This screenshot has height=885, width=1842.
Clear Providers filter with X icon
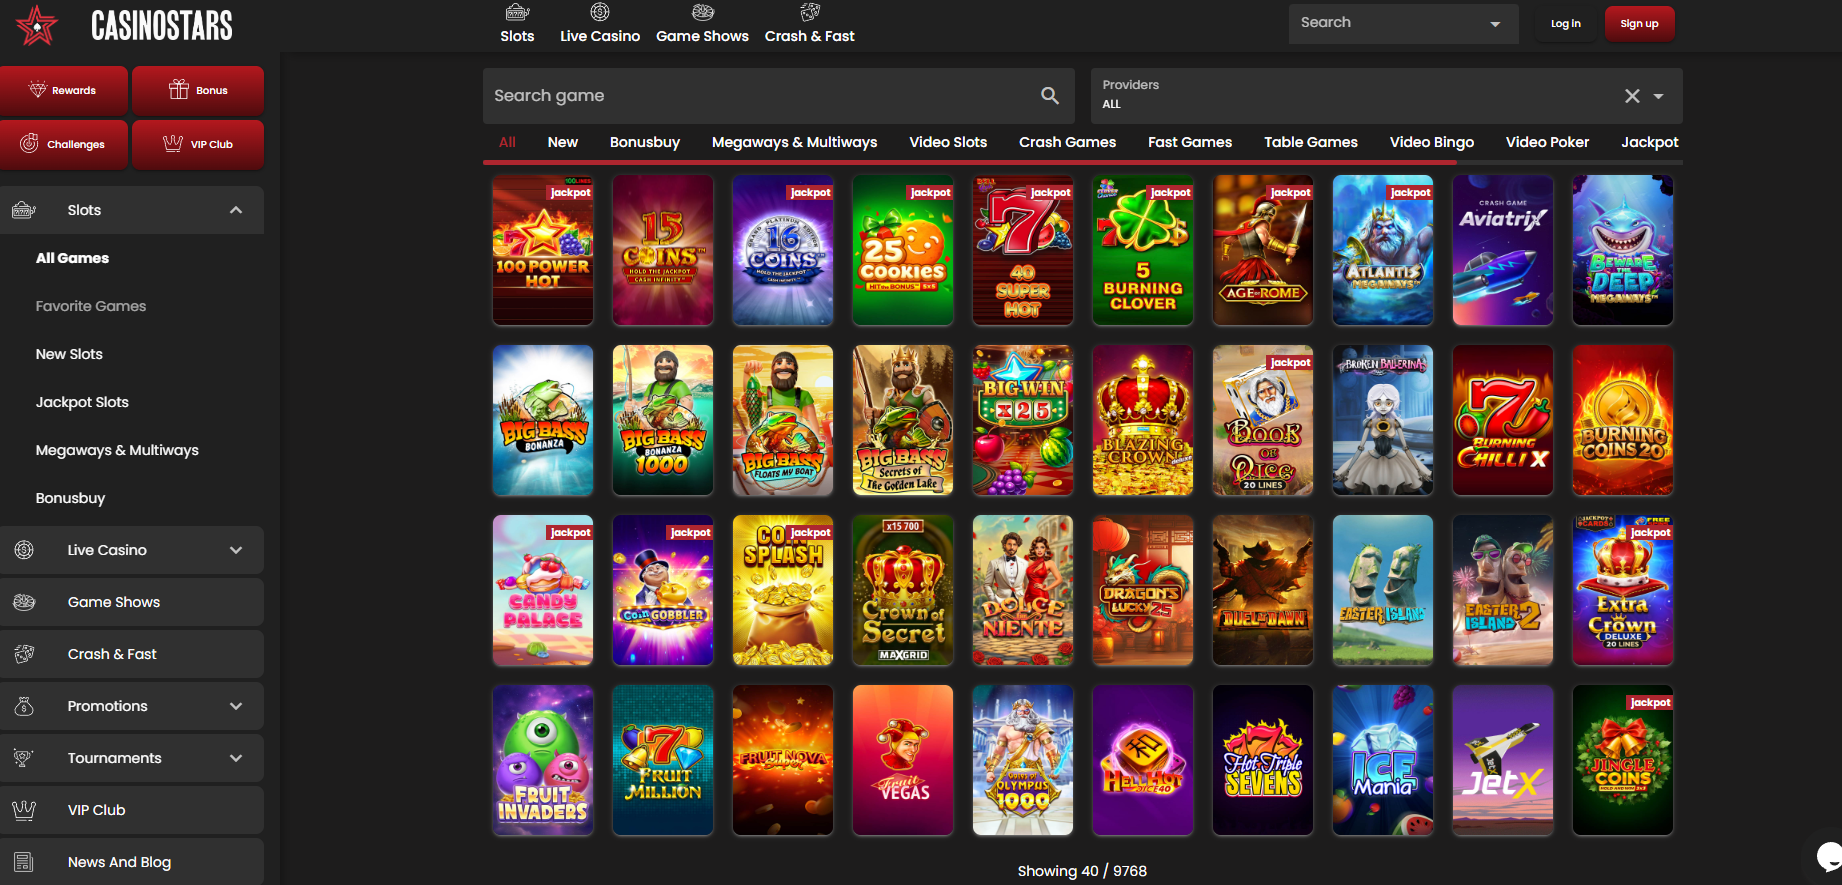1632,96
